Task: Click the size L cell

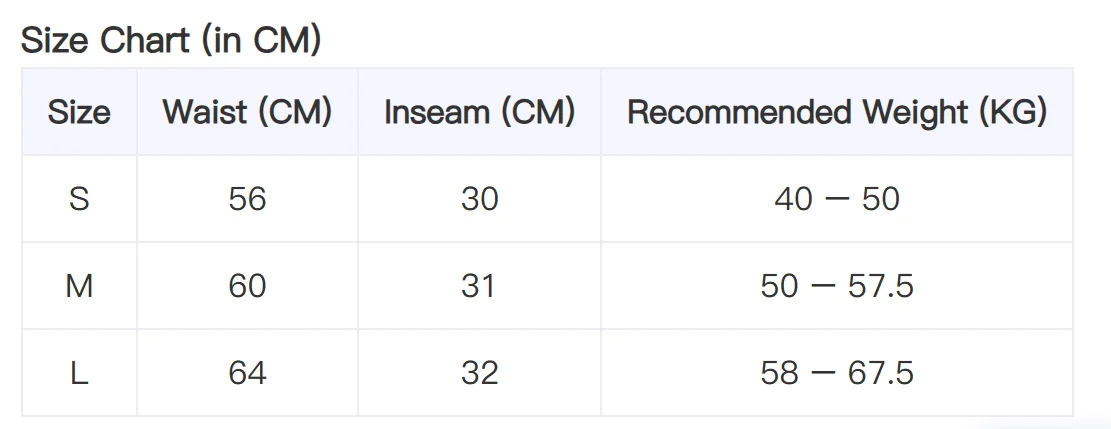Action: point(79,373)
